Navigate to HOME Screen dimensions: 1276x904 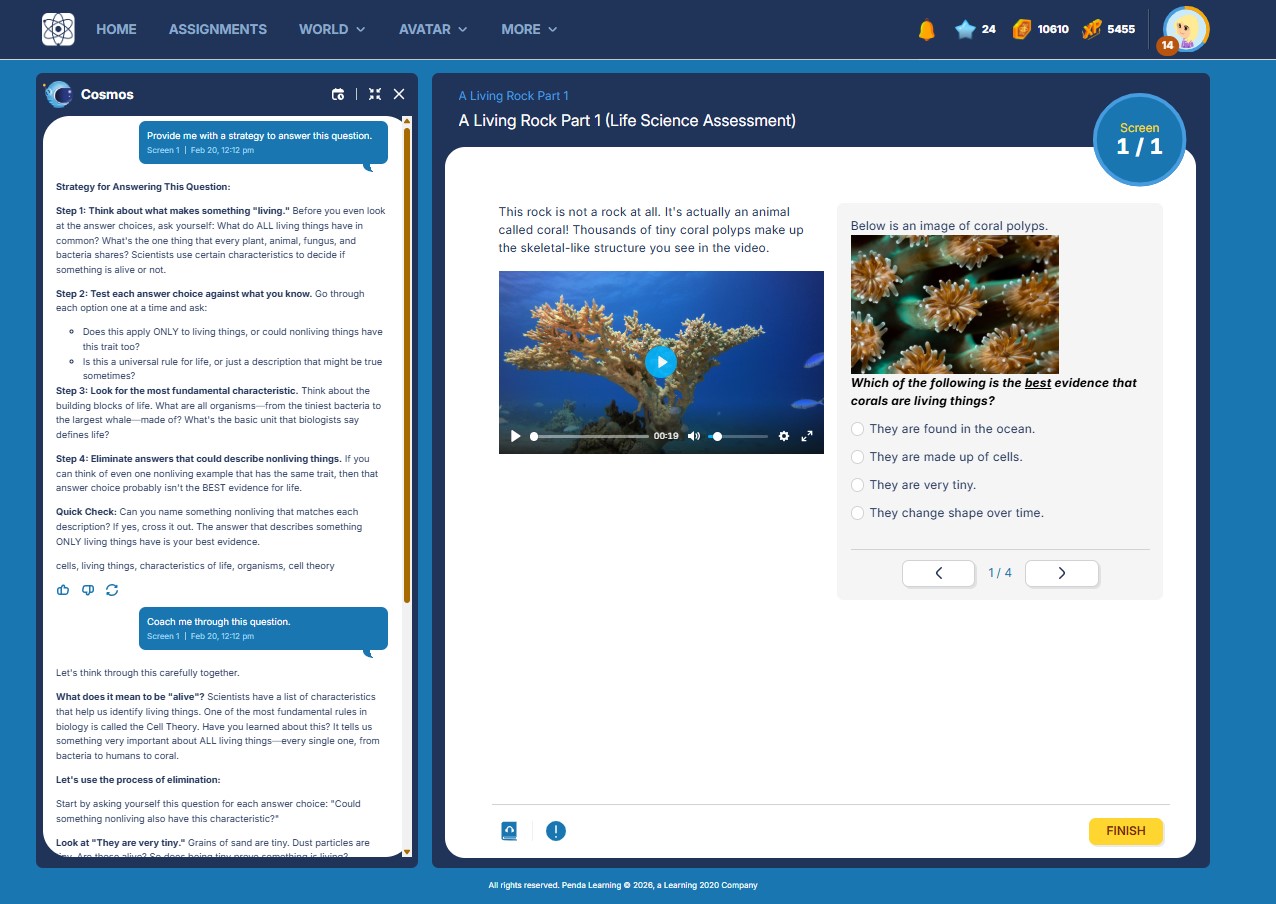pos(116,29)
